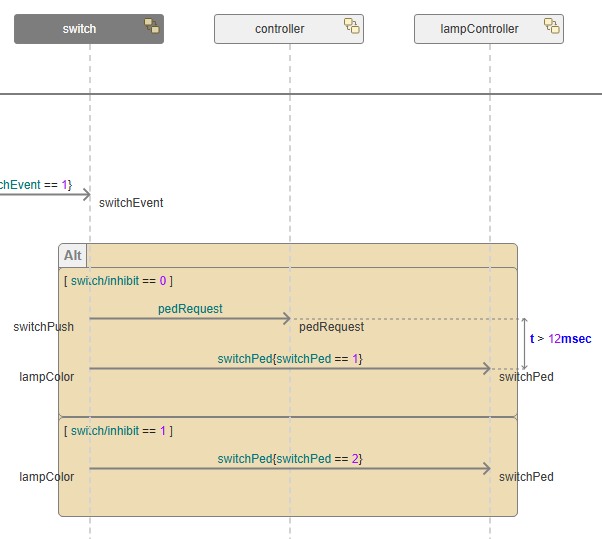Click the incoming switchEvent == 1 message label
The image size is (602, 539).
click(x=36, y=185)
